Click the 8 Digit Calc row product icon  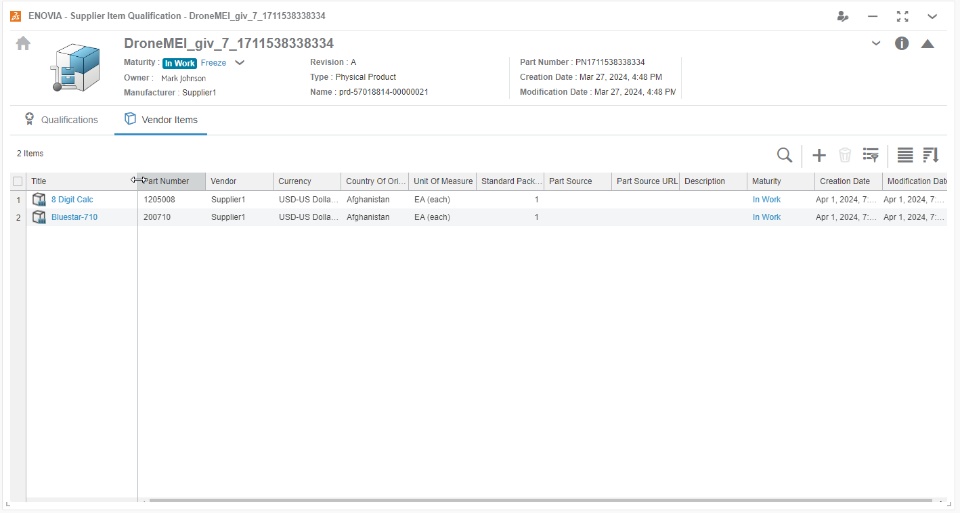[x=39, y=200]
